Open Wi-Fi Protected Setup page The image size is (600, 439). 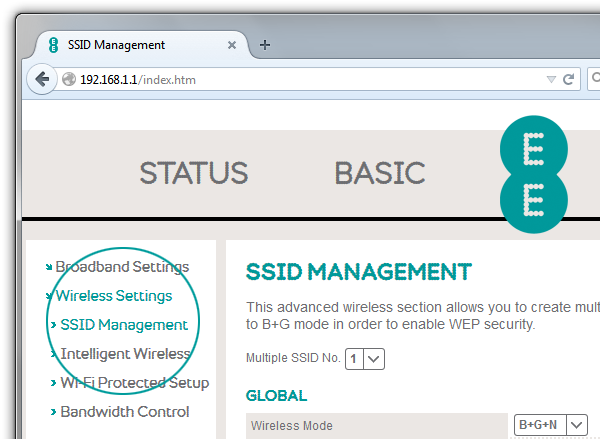tap(135, 383)
